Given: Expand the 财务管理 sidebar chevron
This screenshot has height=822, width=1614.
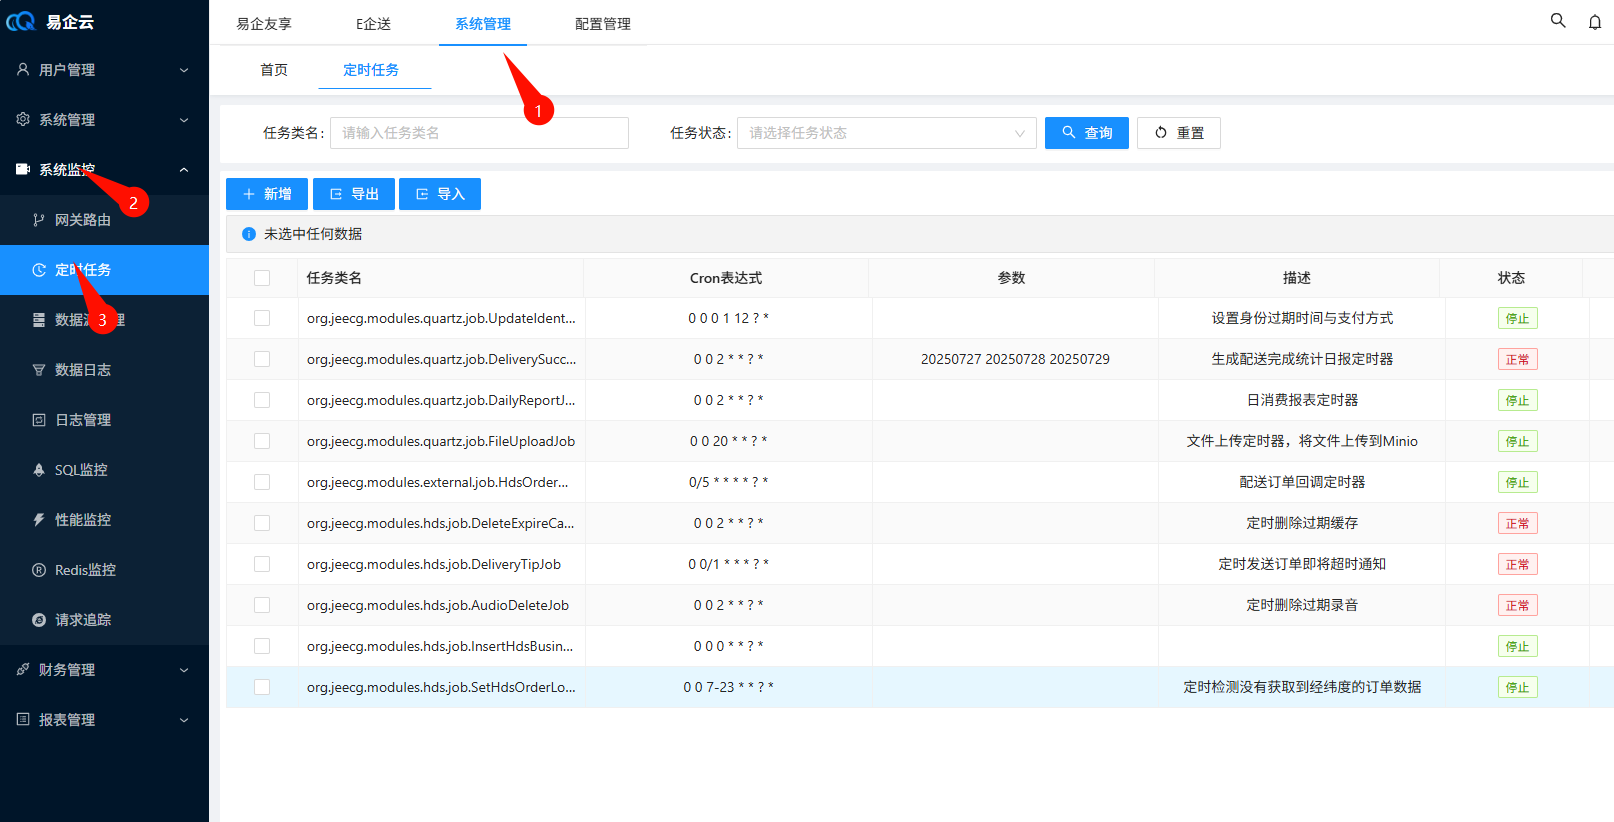Looking at the screenshot, I should [184, 670].
